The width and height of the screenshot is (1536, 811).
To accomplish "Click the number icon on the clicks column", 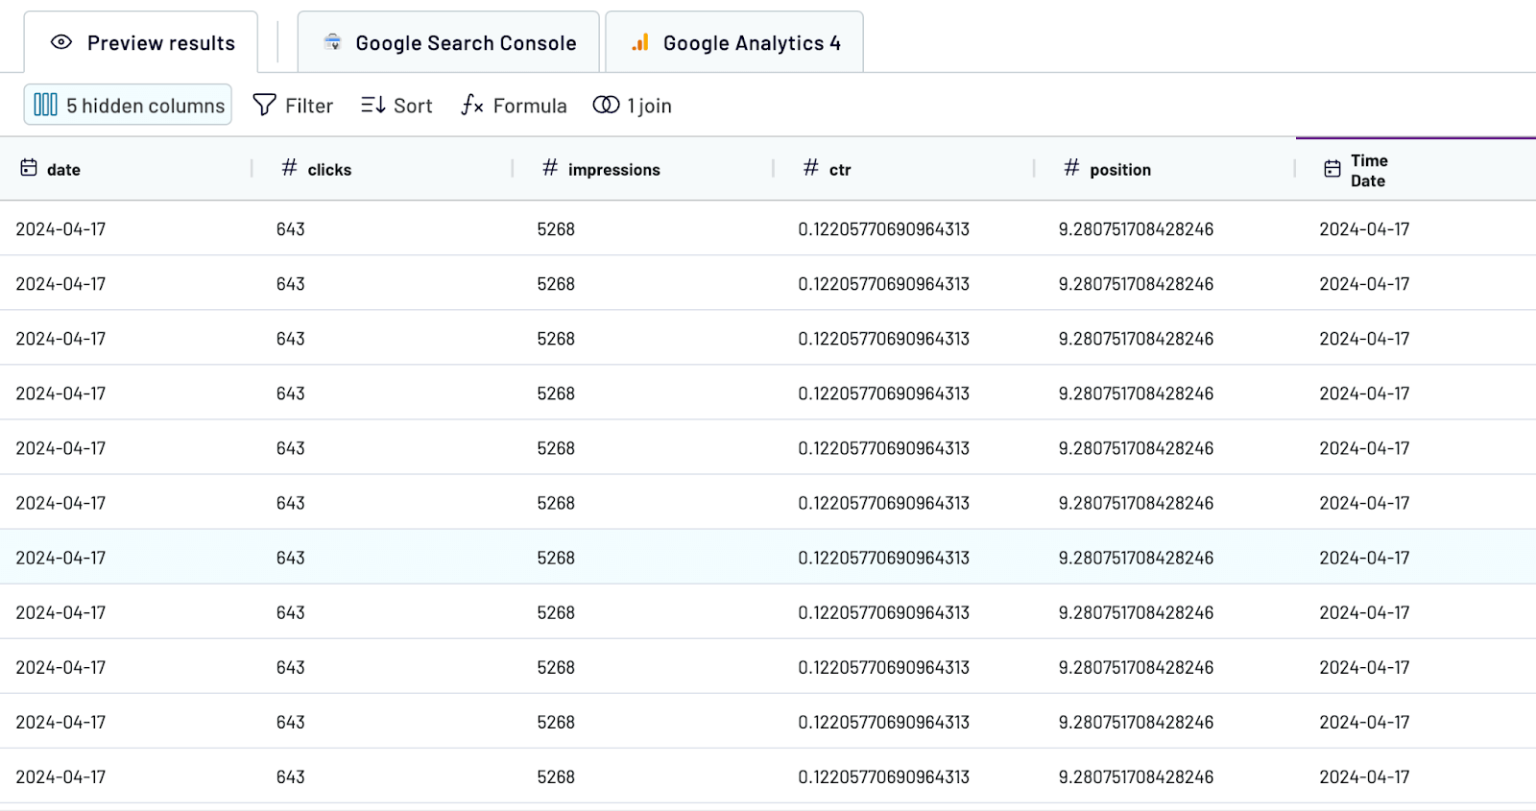I will (287, 168).
